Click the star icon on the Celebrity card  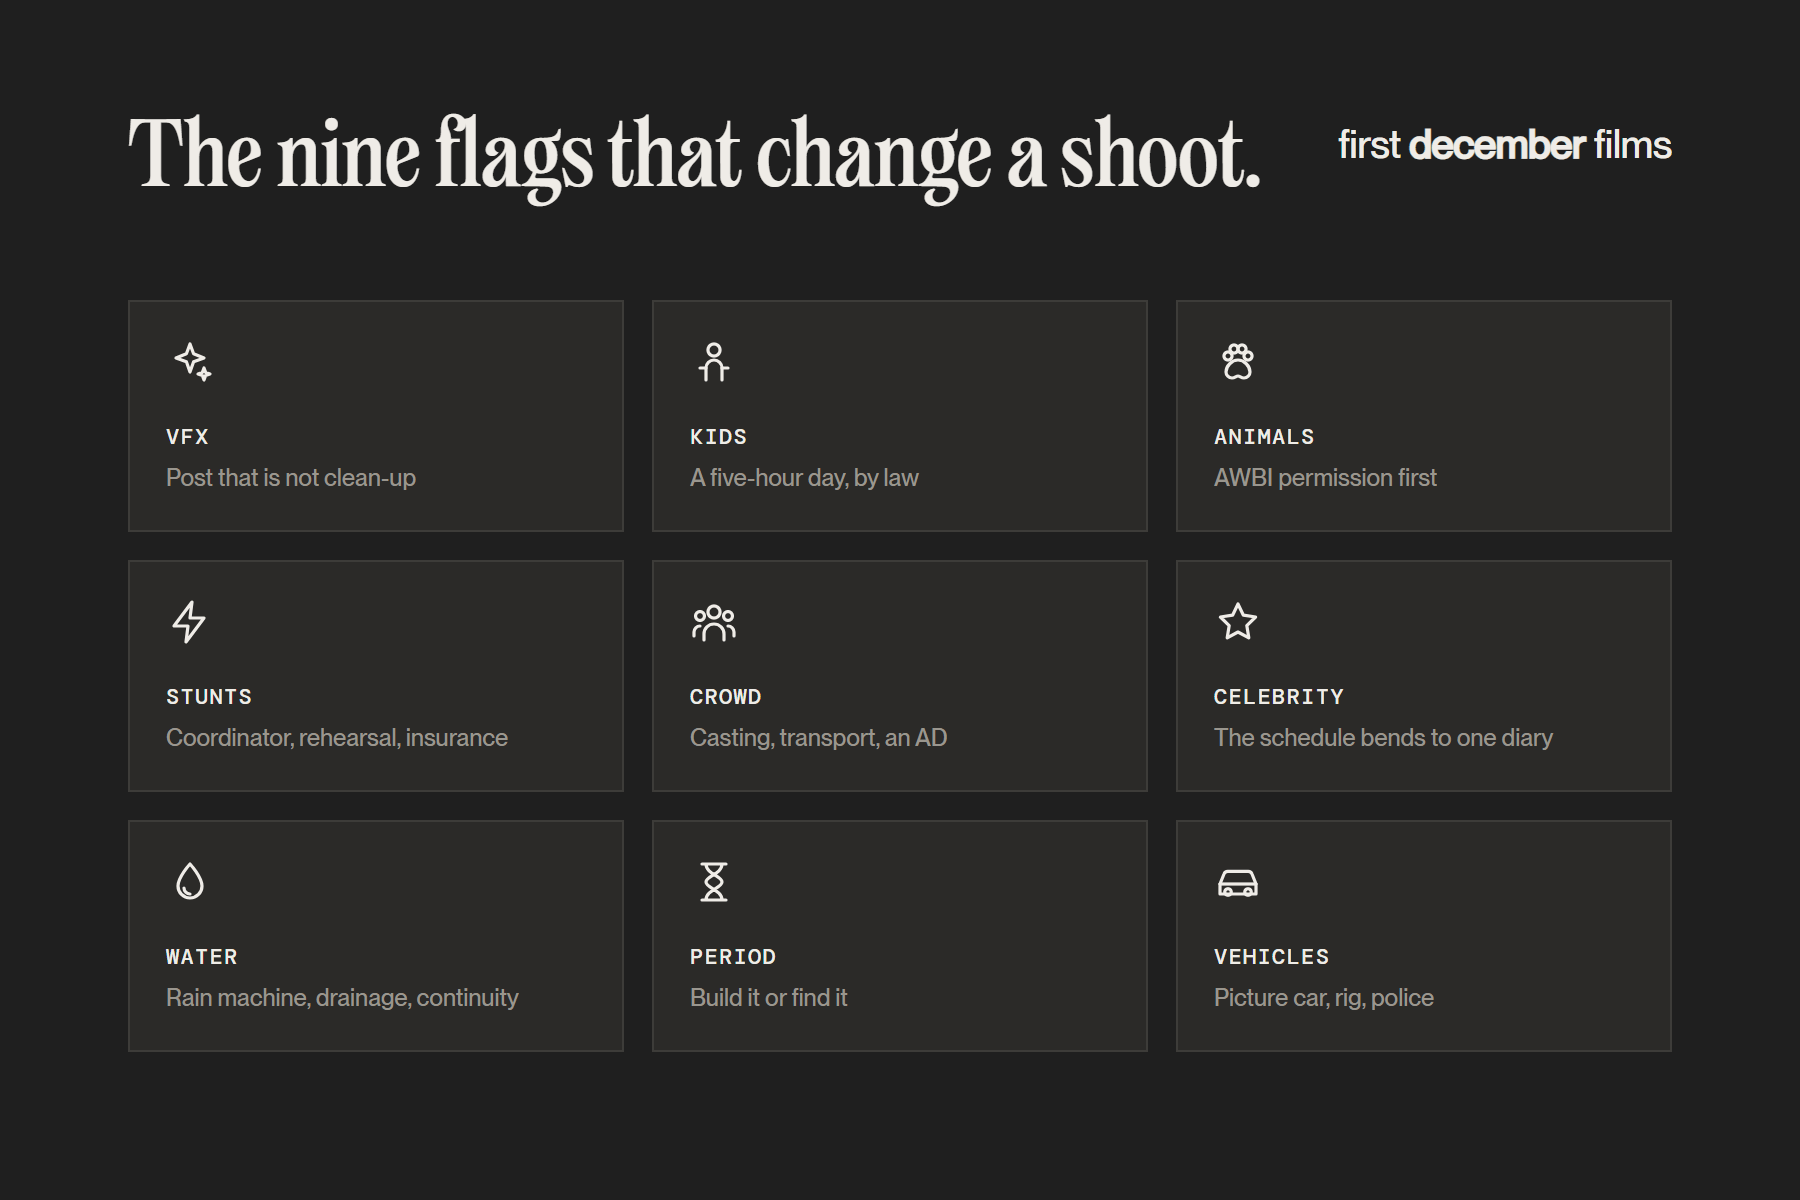(1238, 622)
